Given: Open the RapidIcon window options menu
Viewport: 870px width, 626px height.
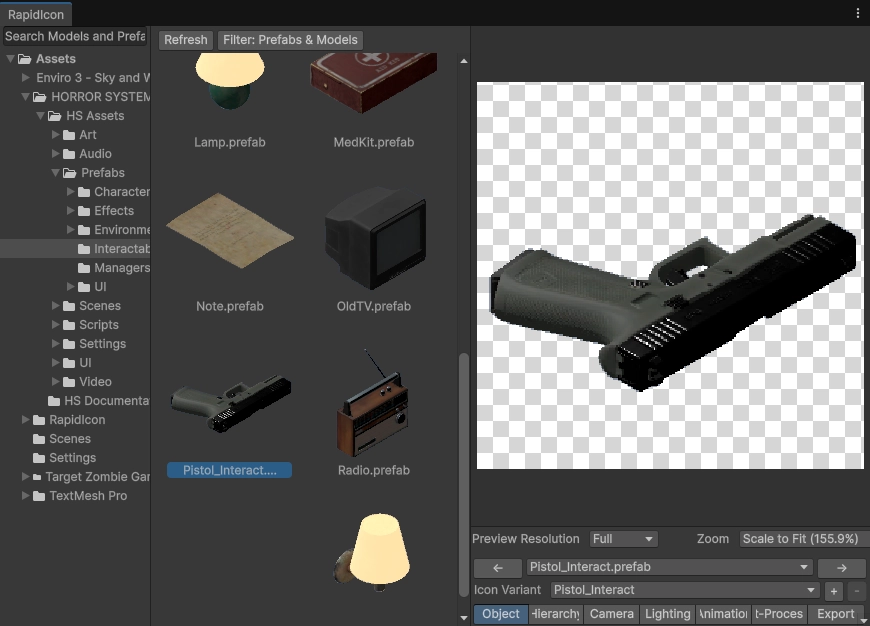Looking at the screenshot, I should (858, 14).
